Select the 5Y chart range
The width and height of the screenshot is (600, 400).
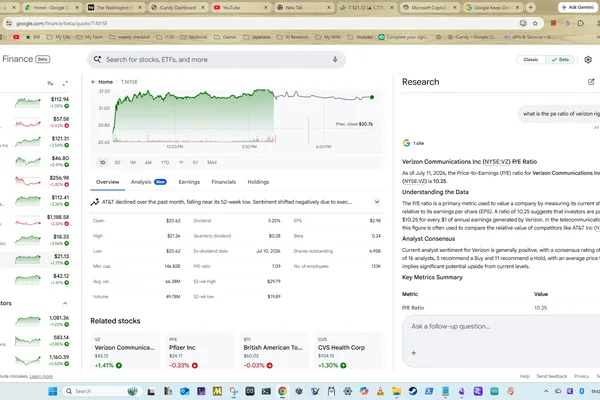pyautogui.click(x=195, y=162)
